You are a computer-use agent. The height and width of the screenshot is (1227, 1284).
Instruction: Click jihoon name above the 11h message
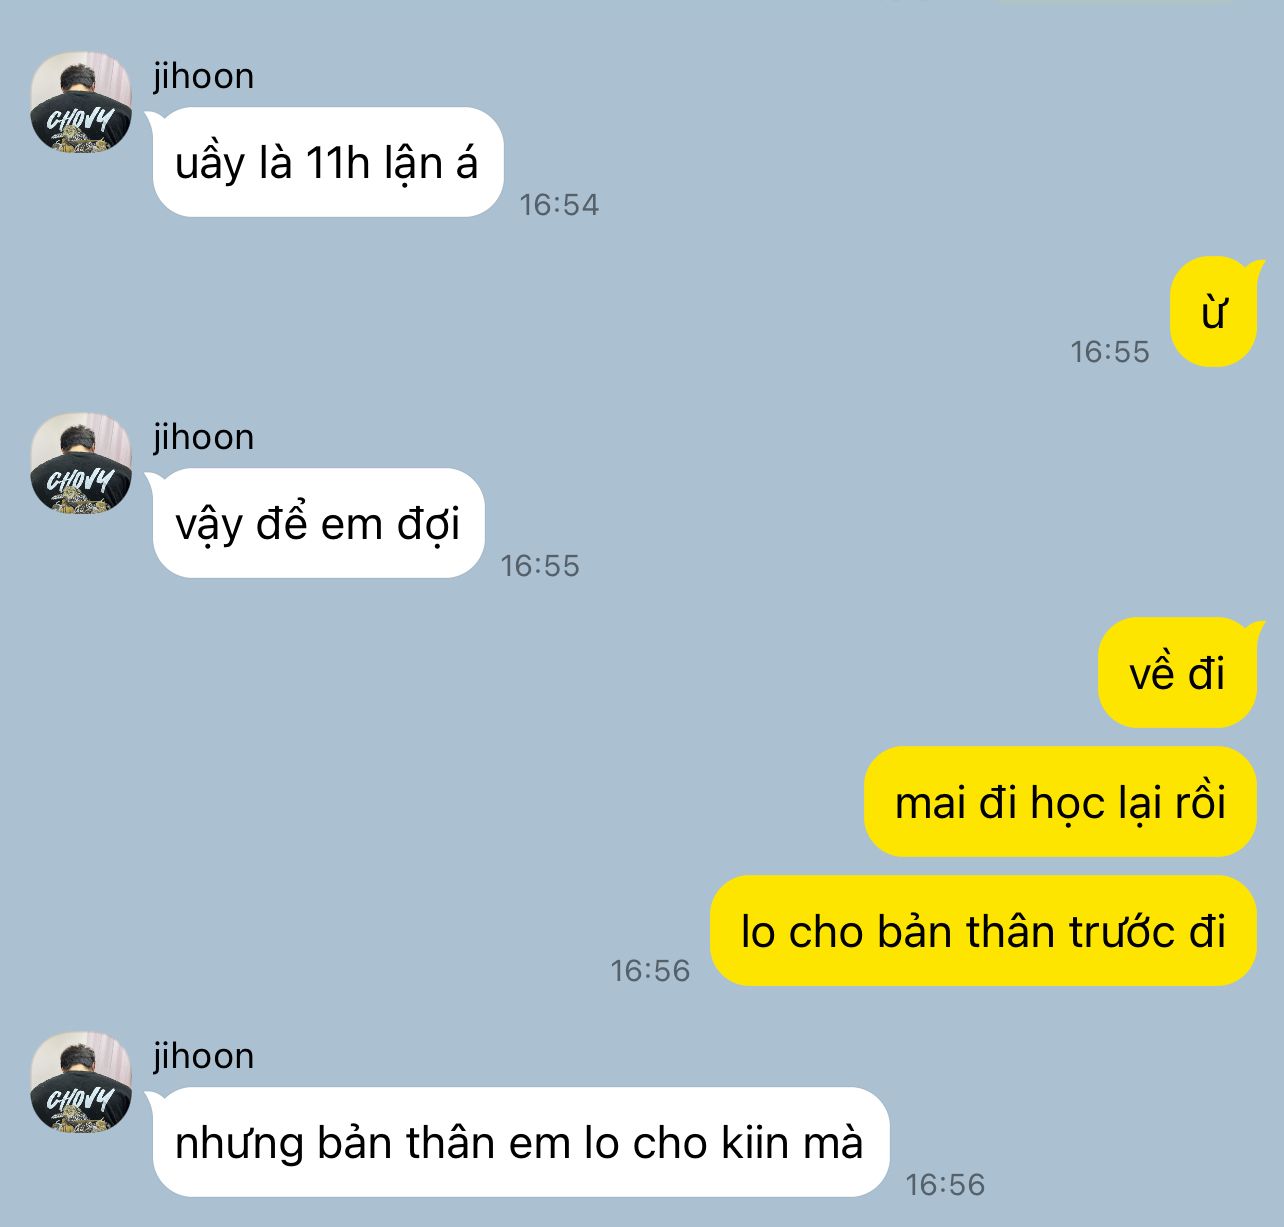tap(204, 76)
